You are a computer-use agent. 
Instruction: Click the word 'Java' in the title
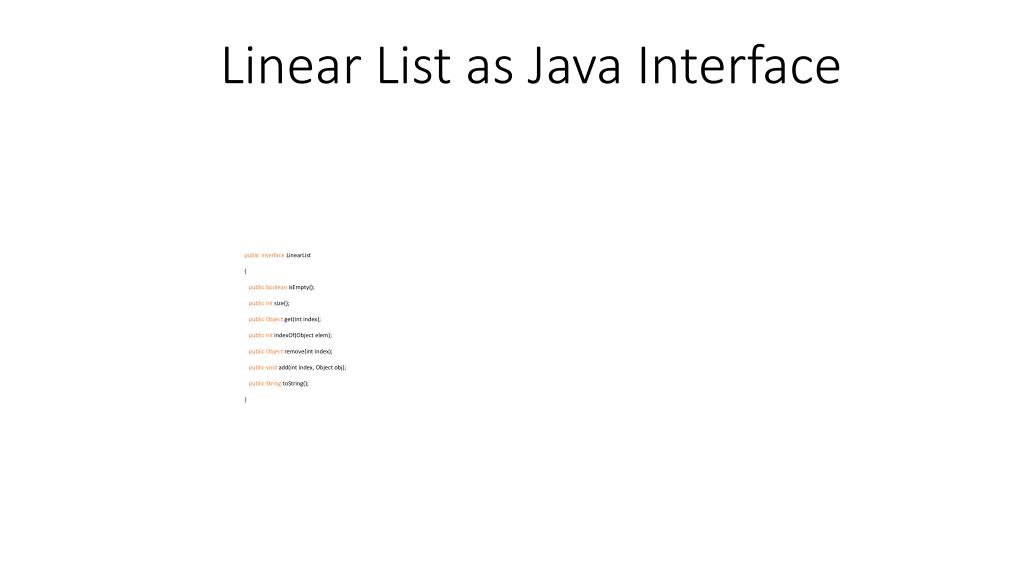point(575,65)
